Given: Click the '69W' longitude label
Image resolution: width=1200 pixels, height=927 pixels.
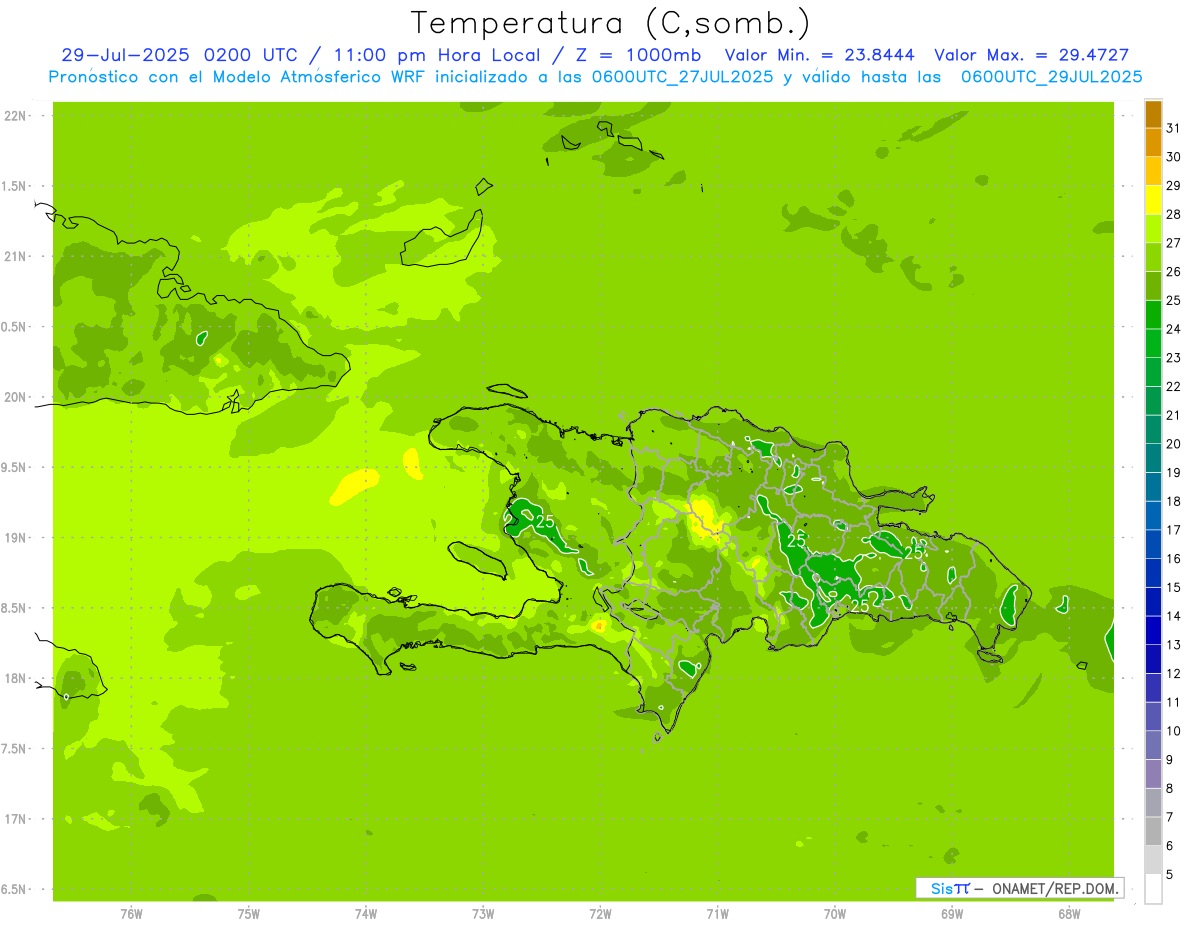Looking at the screenshot, I should tap(952, 914).
